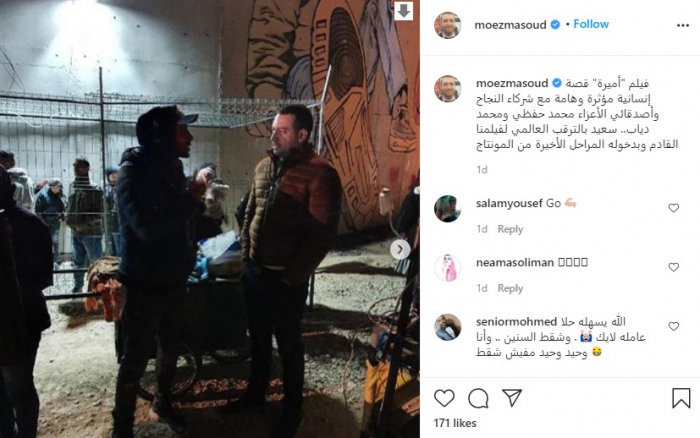The height and width of the screenshot is (438, 700).
Task: Like the post with the heart icon
Action: point(444,398)
